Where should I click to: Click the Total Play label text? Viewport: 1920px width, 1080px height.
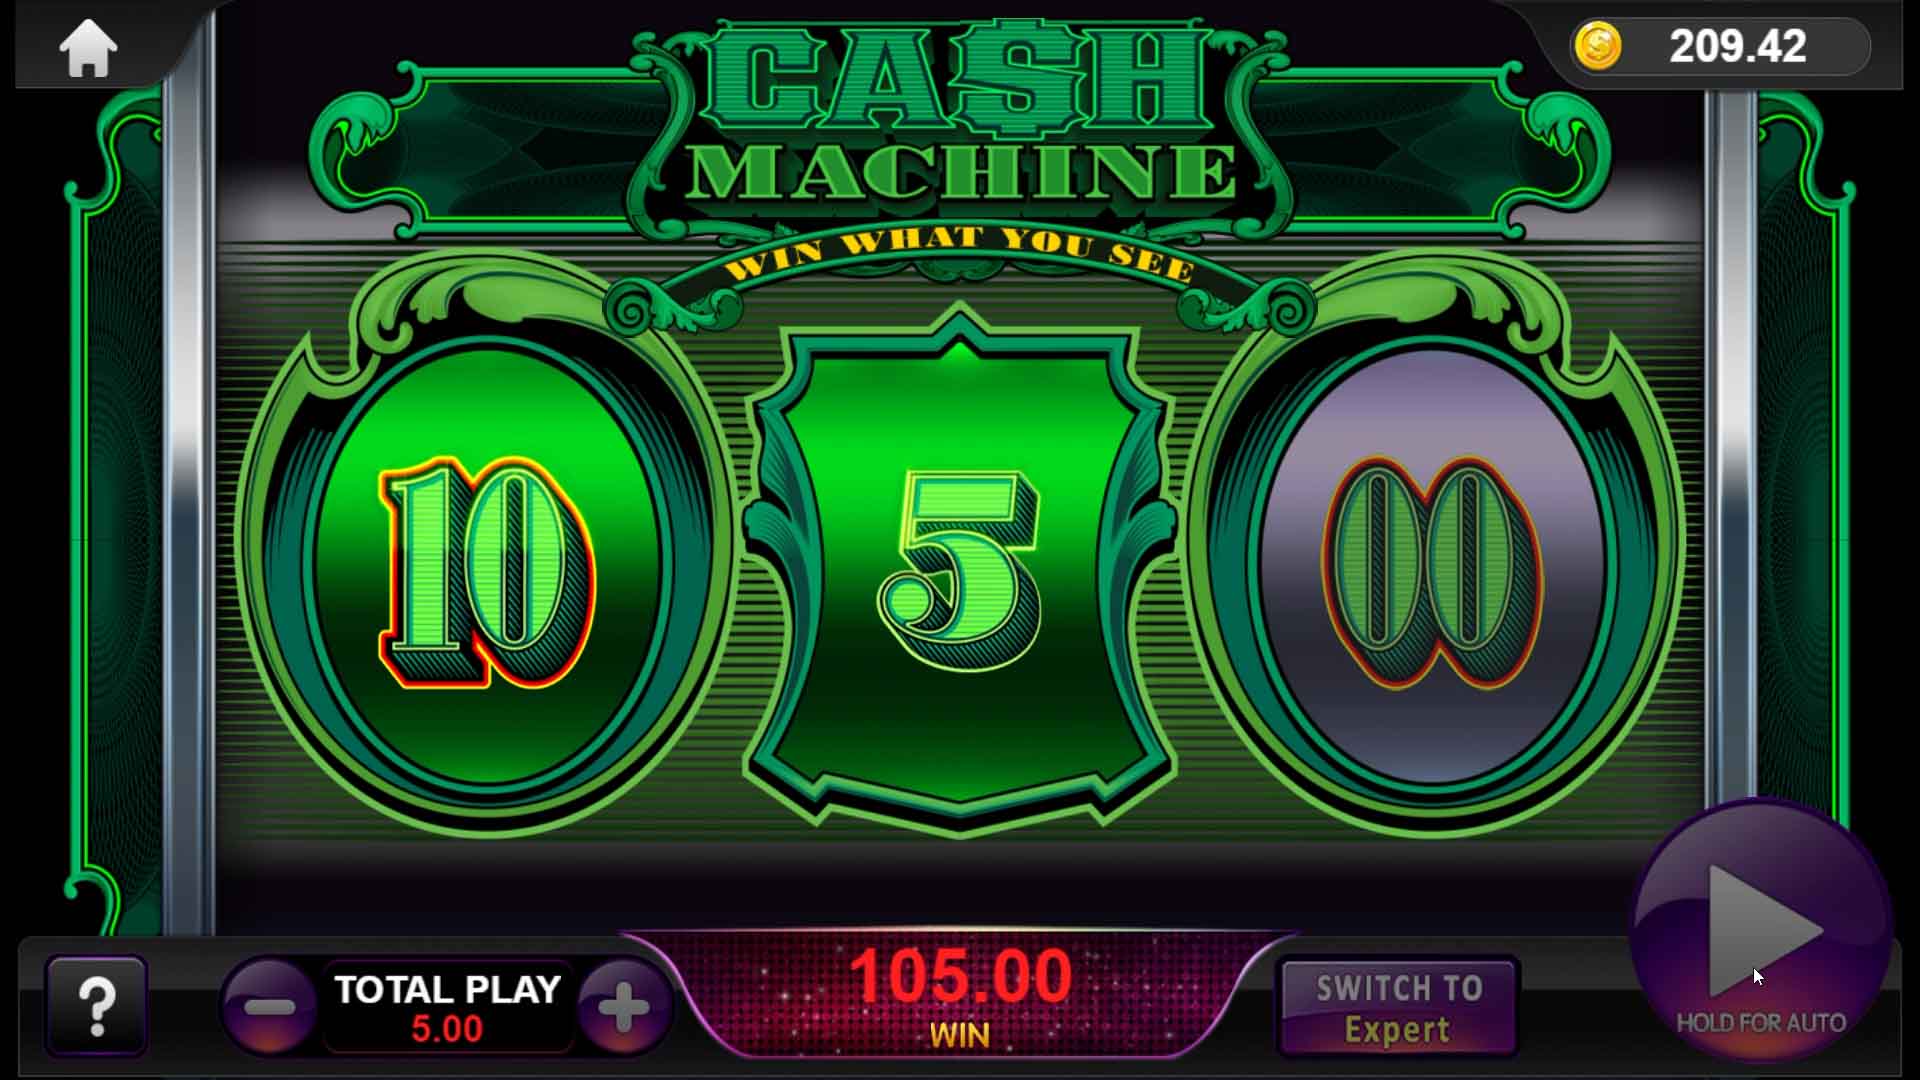447,989
